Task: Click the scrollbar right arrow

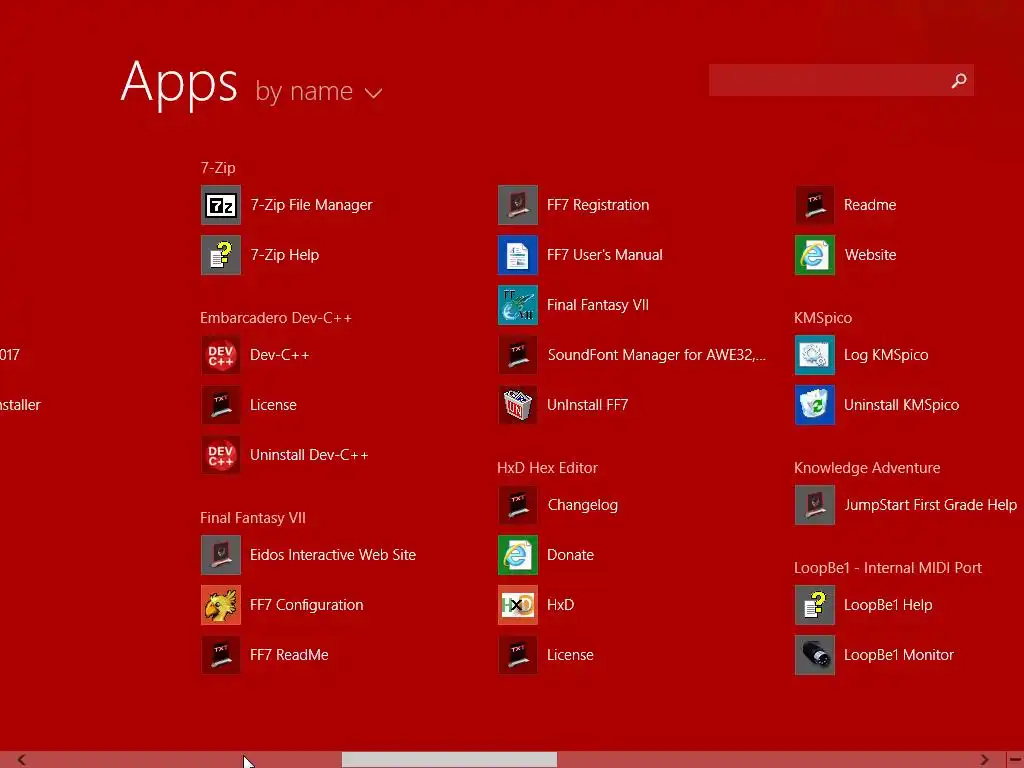Action: pos(985,760)
